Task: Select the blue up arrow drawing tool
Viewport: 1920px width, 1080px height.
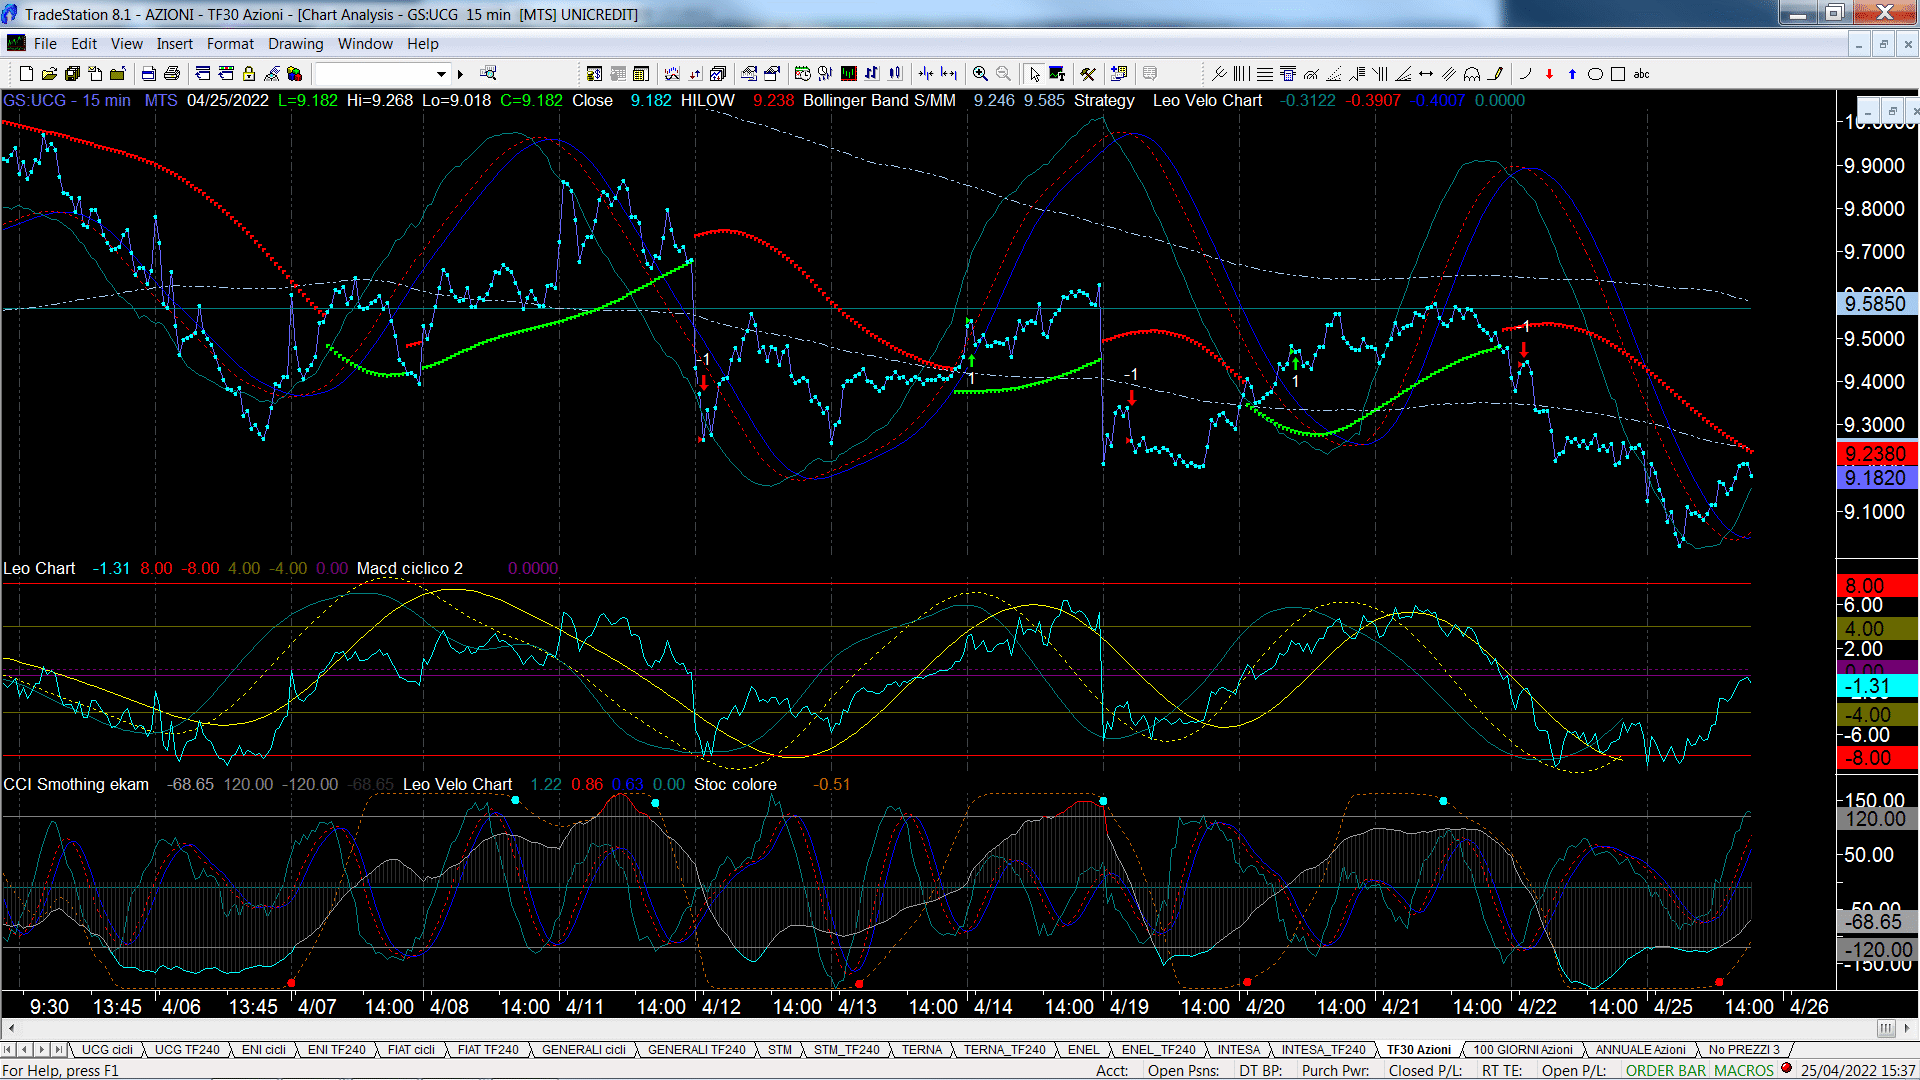Action: click(1572, 74)
